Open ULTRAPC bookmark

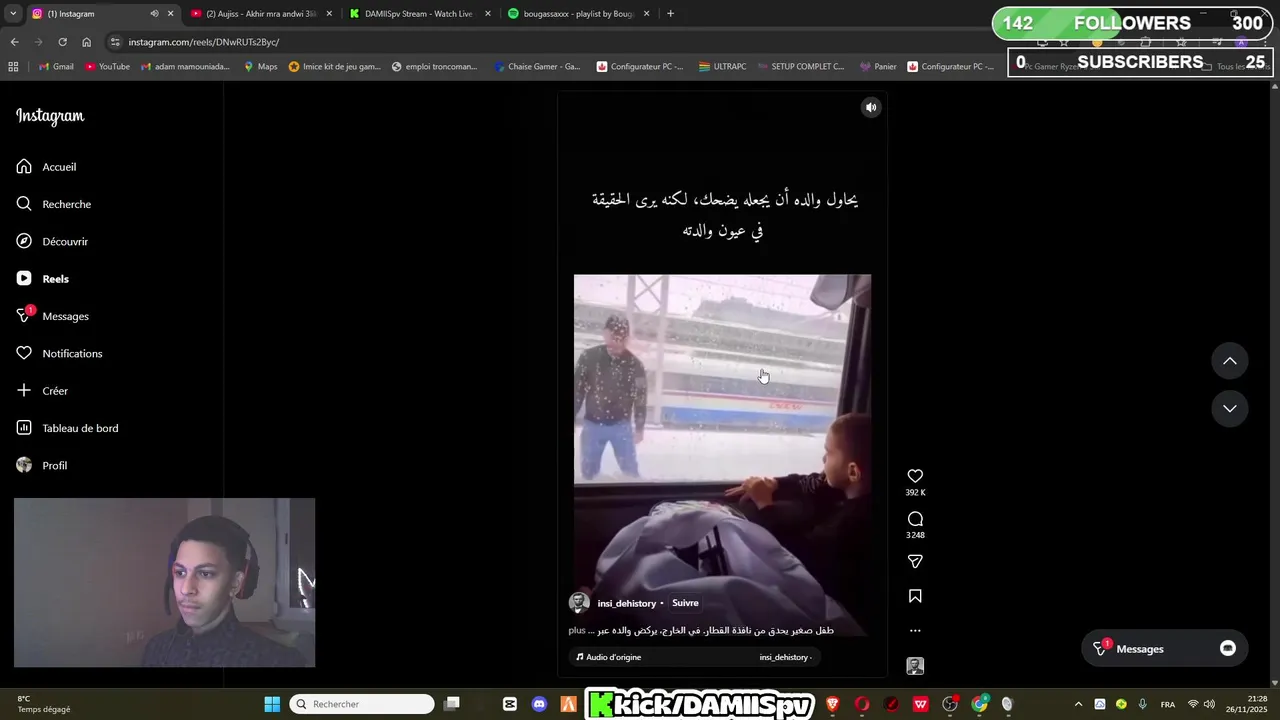point(722,67)
